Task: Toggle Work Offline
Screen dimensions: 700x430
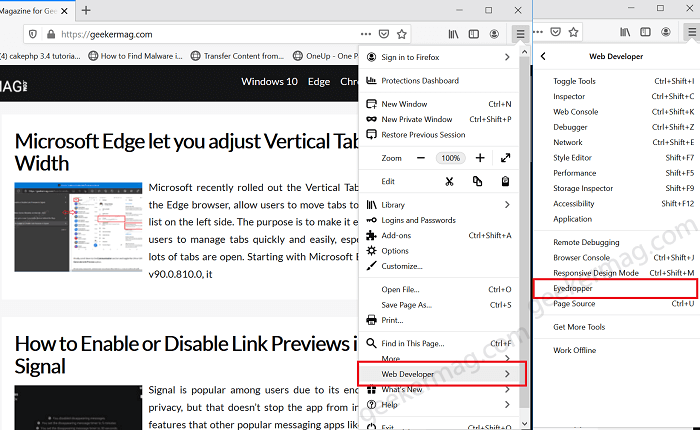Action: (x=617, y=350)
